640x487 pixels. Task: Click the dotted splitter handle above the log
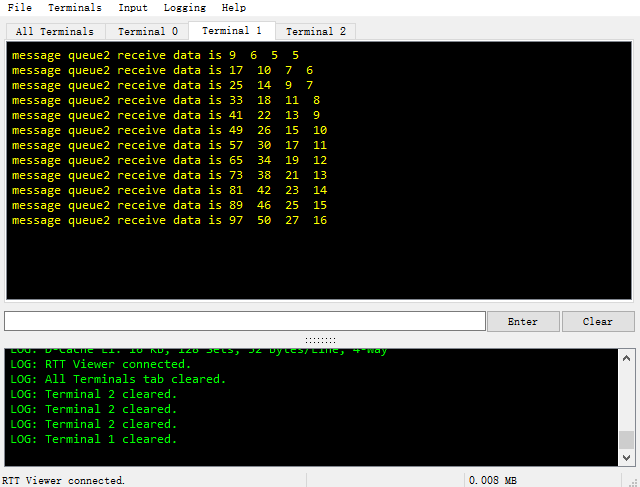tap(320, 340)
